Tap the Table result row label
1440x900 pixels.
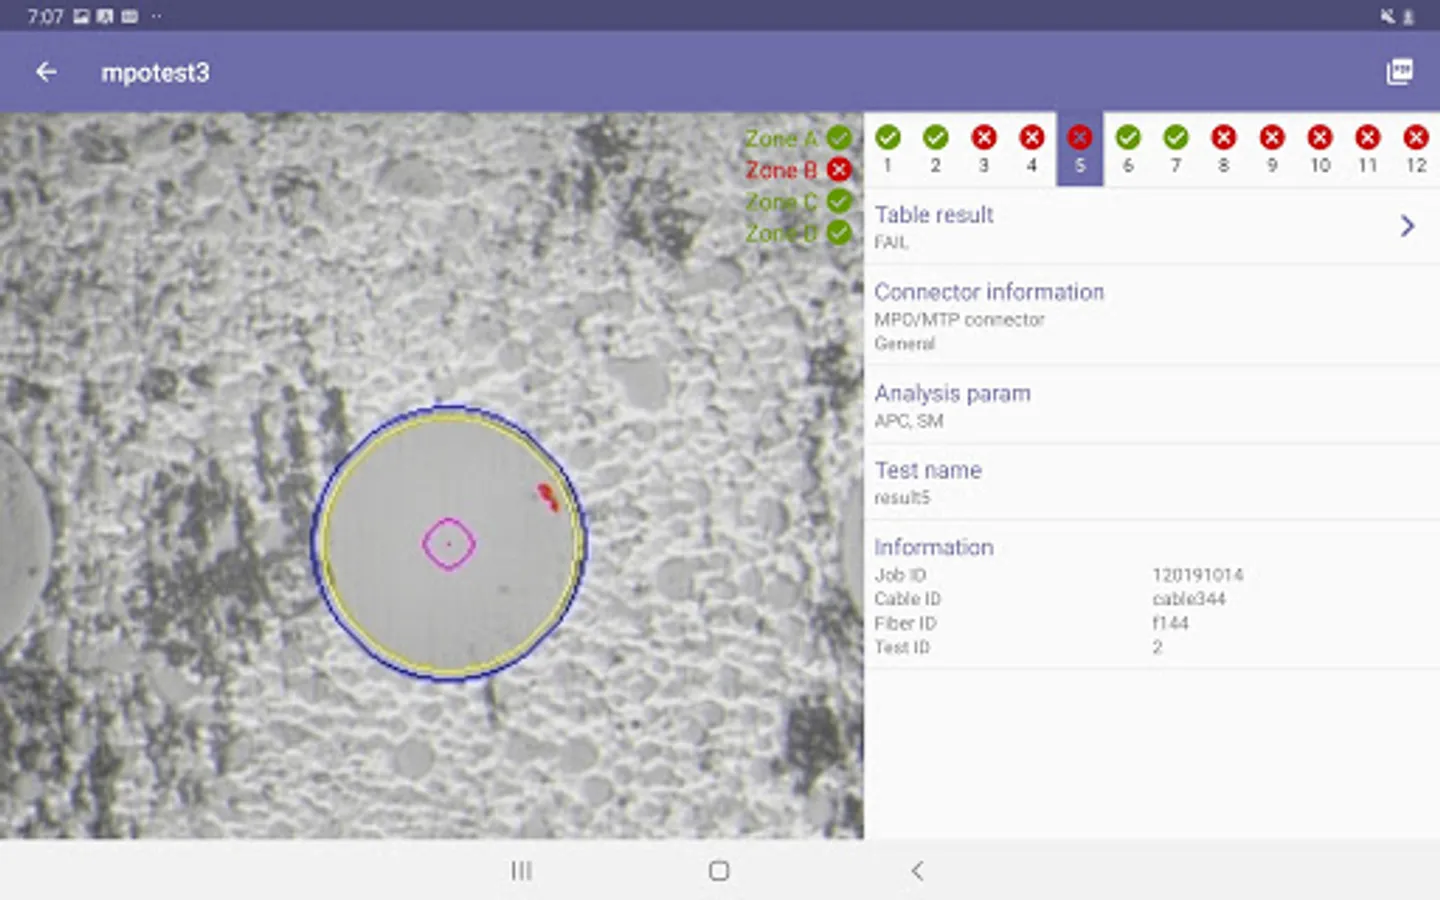coord(934,215)
